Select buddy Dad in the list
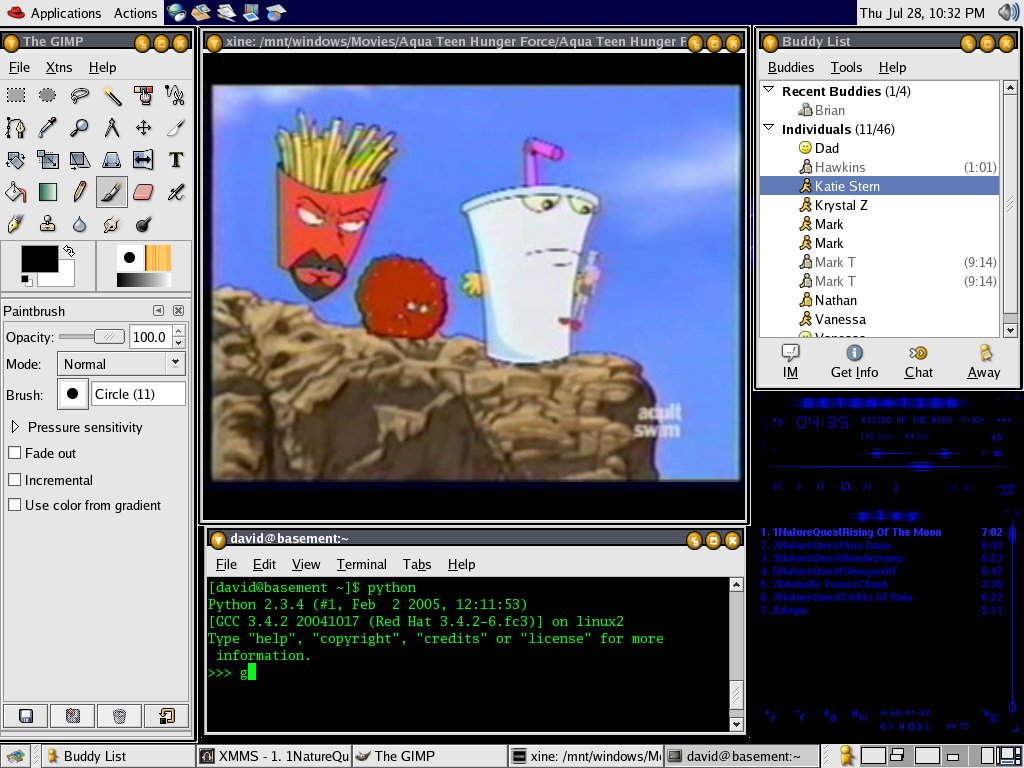1024x768 pixels. pos(879,148)
